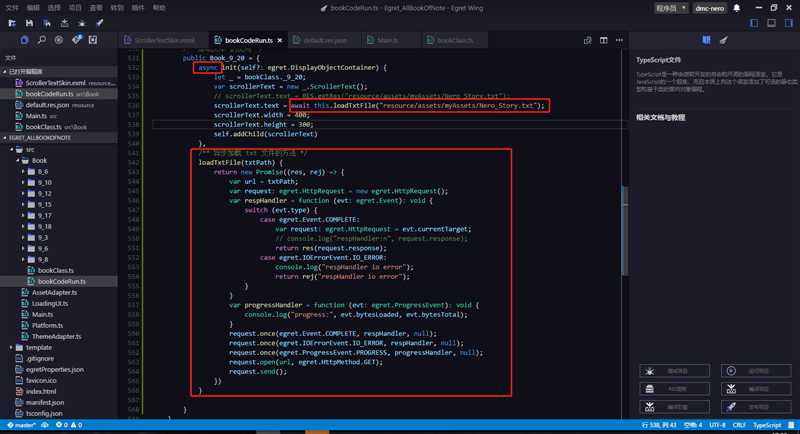Click the stack-icon button in the bottom-right panel

674,389
